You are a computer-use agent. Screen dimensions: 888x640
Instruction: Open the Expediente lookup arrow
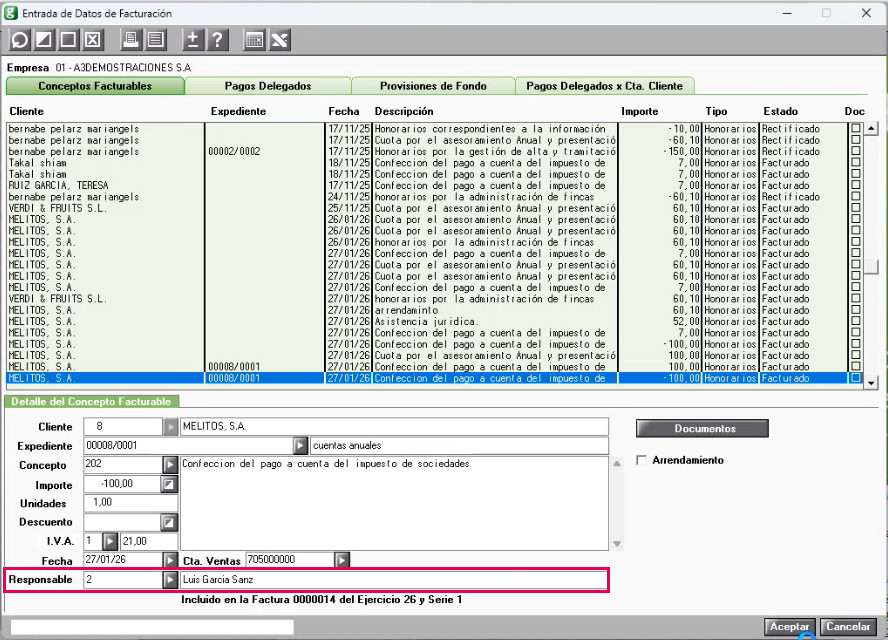point(300,446)
